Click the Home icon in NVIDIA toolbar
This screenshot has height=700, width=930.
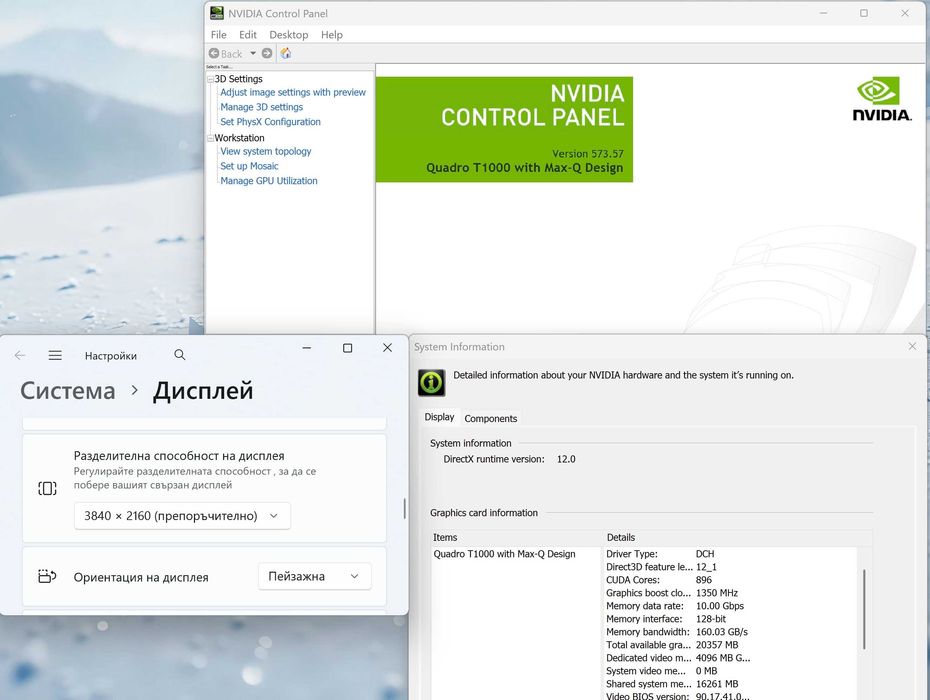(x=286, y=53)
